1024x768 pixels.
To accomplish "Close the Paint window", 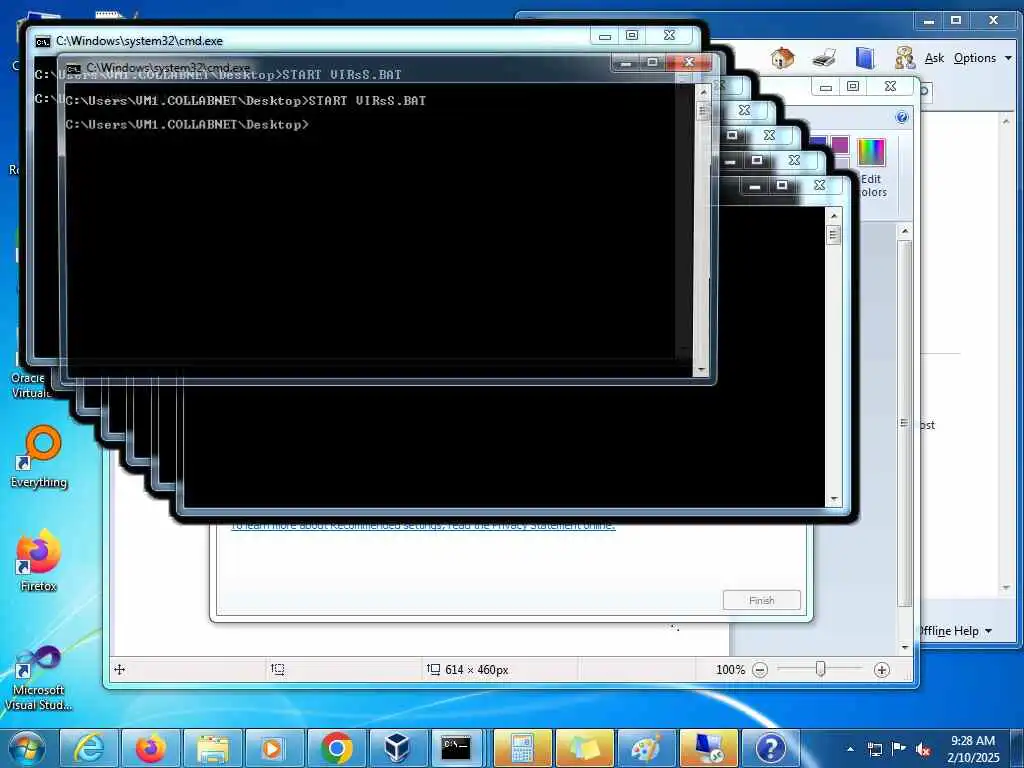I will (890, 86).
